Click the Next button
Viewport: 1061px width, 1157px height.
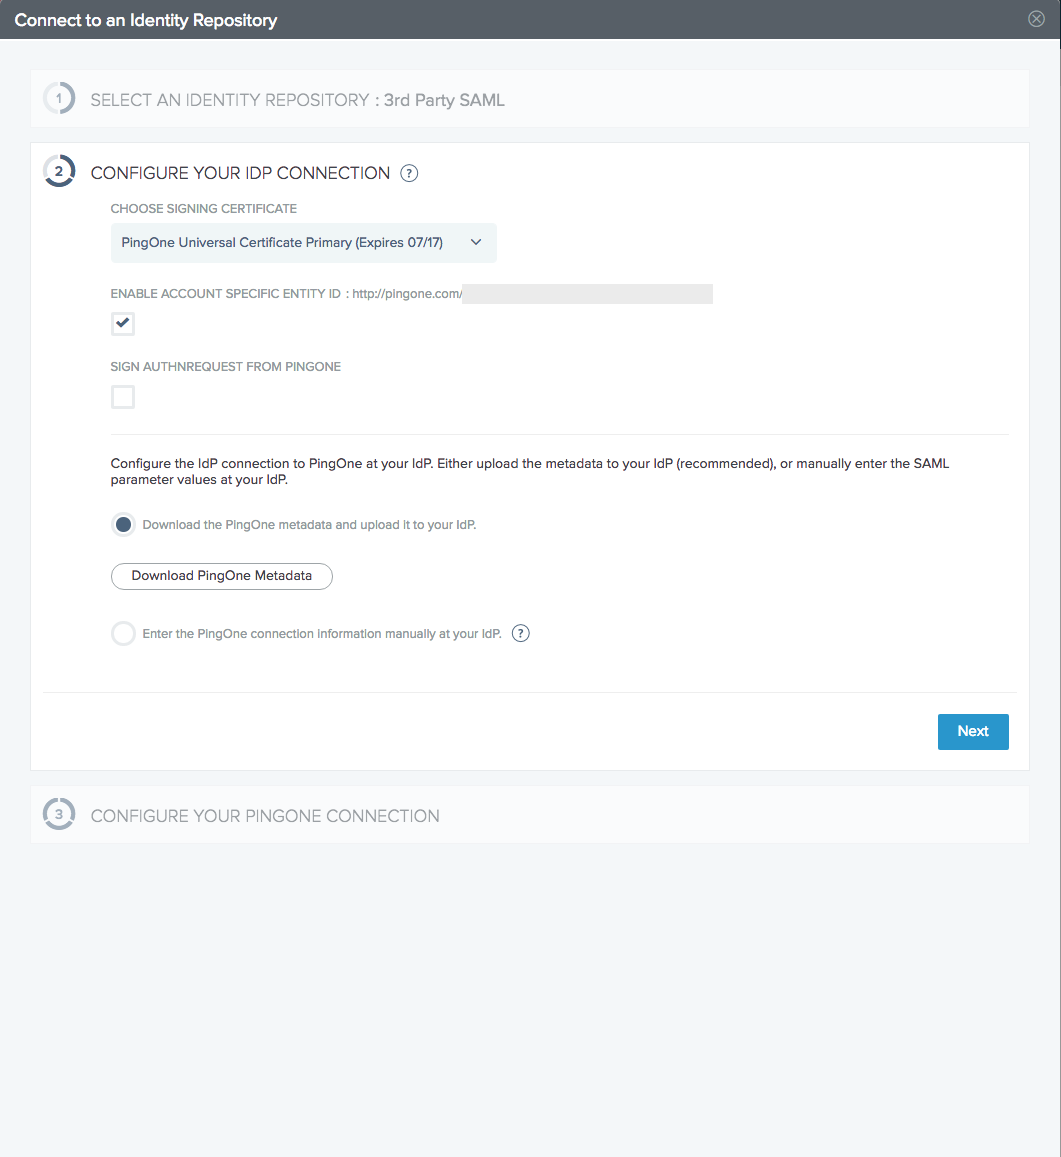pyautogui.click(x=972, y=731)
